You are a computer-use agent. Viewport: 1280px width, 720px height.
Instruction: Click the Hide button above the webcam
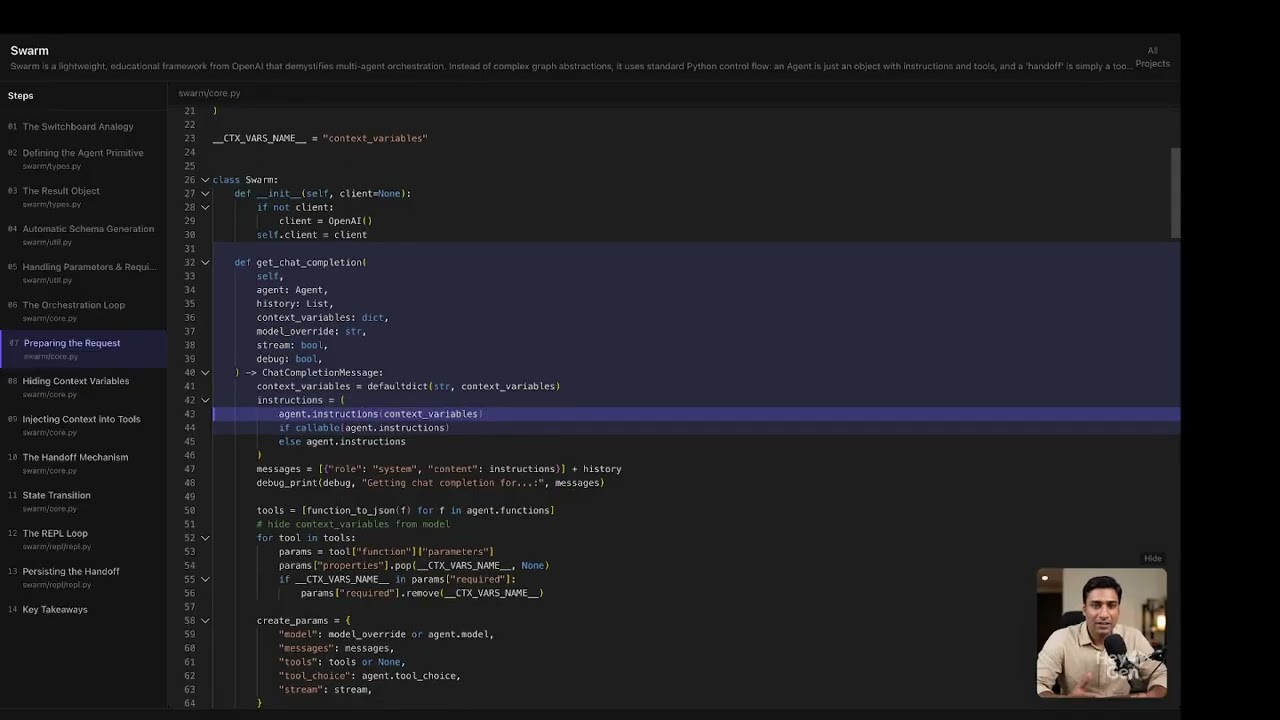pyautogui.click(x=1152, y=559)
